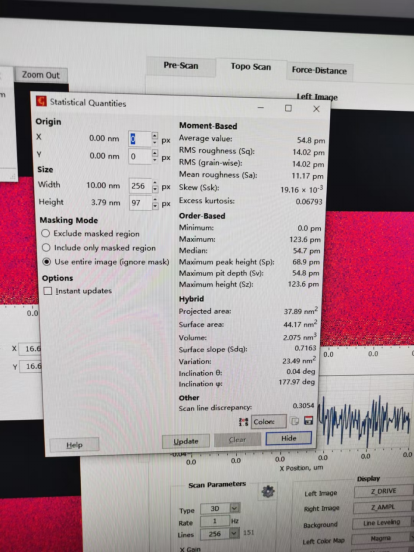Click the Average value 54.8 pm

[311, 140]
